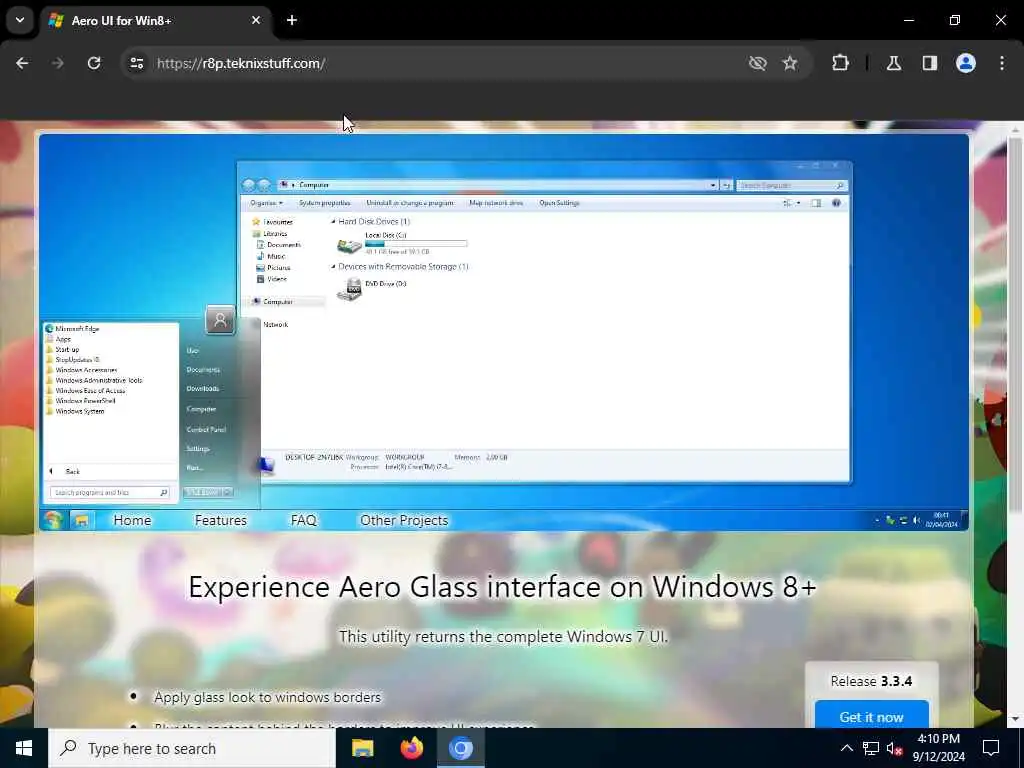Go back to the previous page
This screenshot has height=768, width=1024.
click(x=22, y=63)
